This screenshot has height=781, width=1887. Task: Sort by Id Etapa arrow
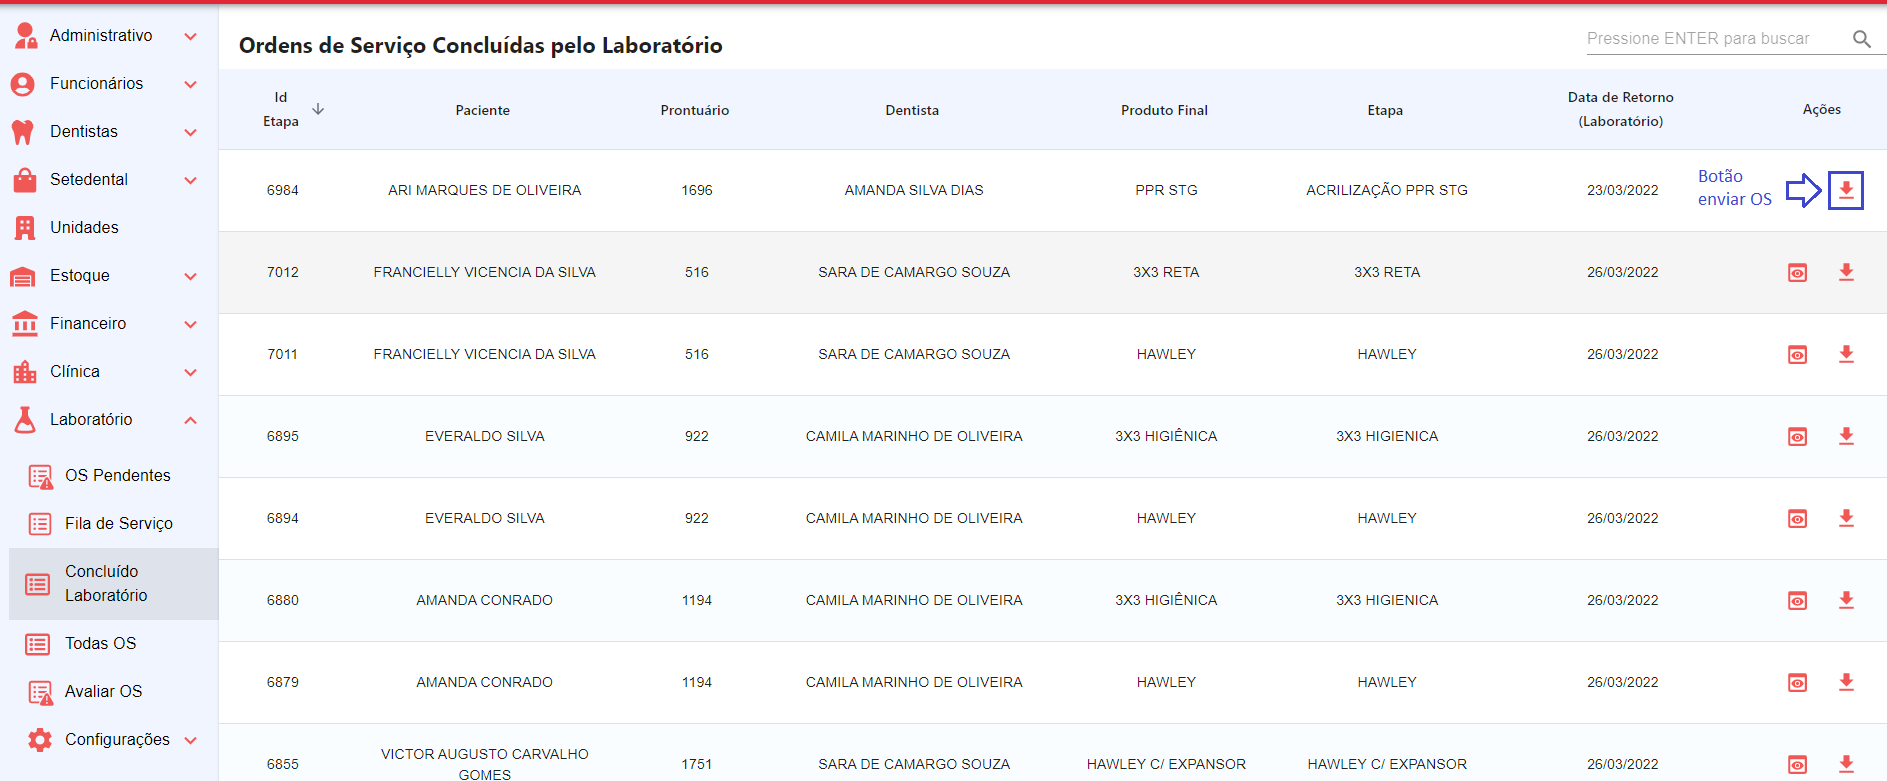pos(318,109)
